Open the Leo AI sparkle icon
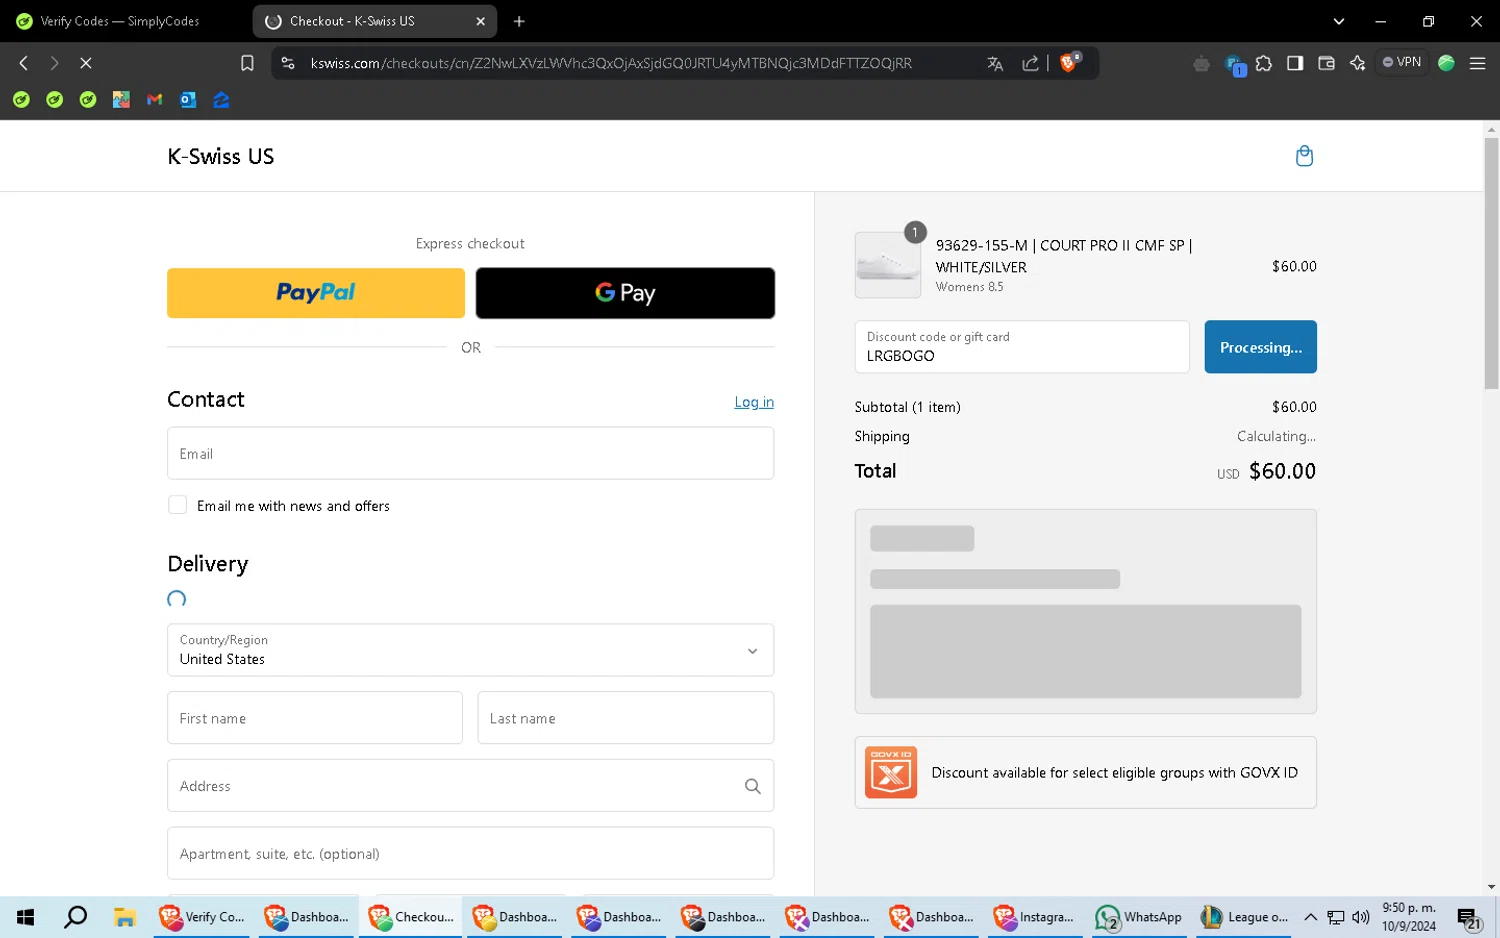This screenshot has height=938, width=1500. click(1357, 63)
